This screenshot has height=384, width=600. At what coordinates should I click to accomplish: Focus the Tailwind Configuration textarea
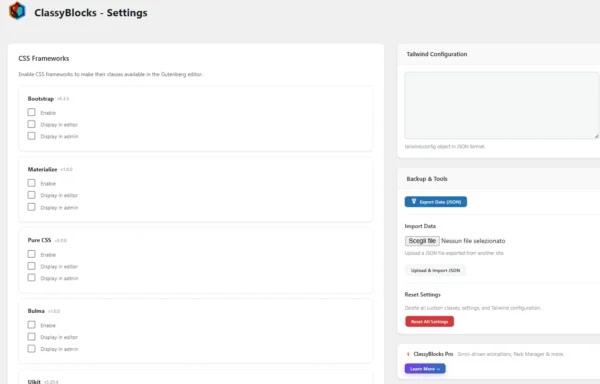point(502,105)
